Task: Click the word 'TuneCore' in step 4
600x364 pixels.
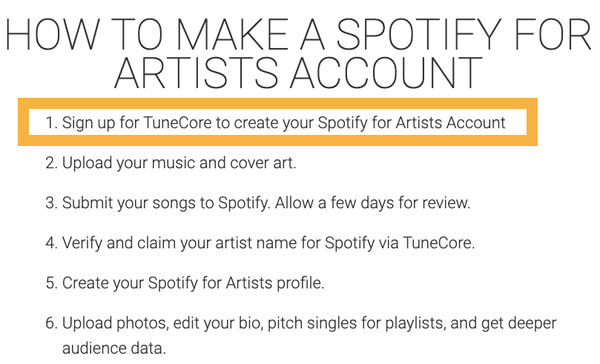Action: tap(439, 243)
